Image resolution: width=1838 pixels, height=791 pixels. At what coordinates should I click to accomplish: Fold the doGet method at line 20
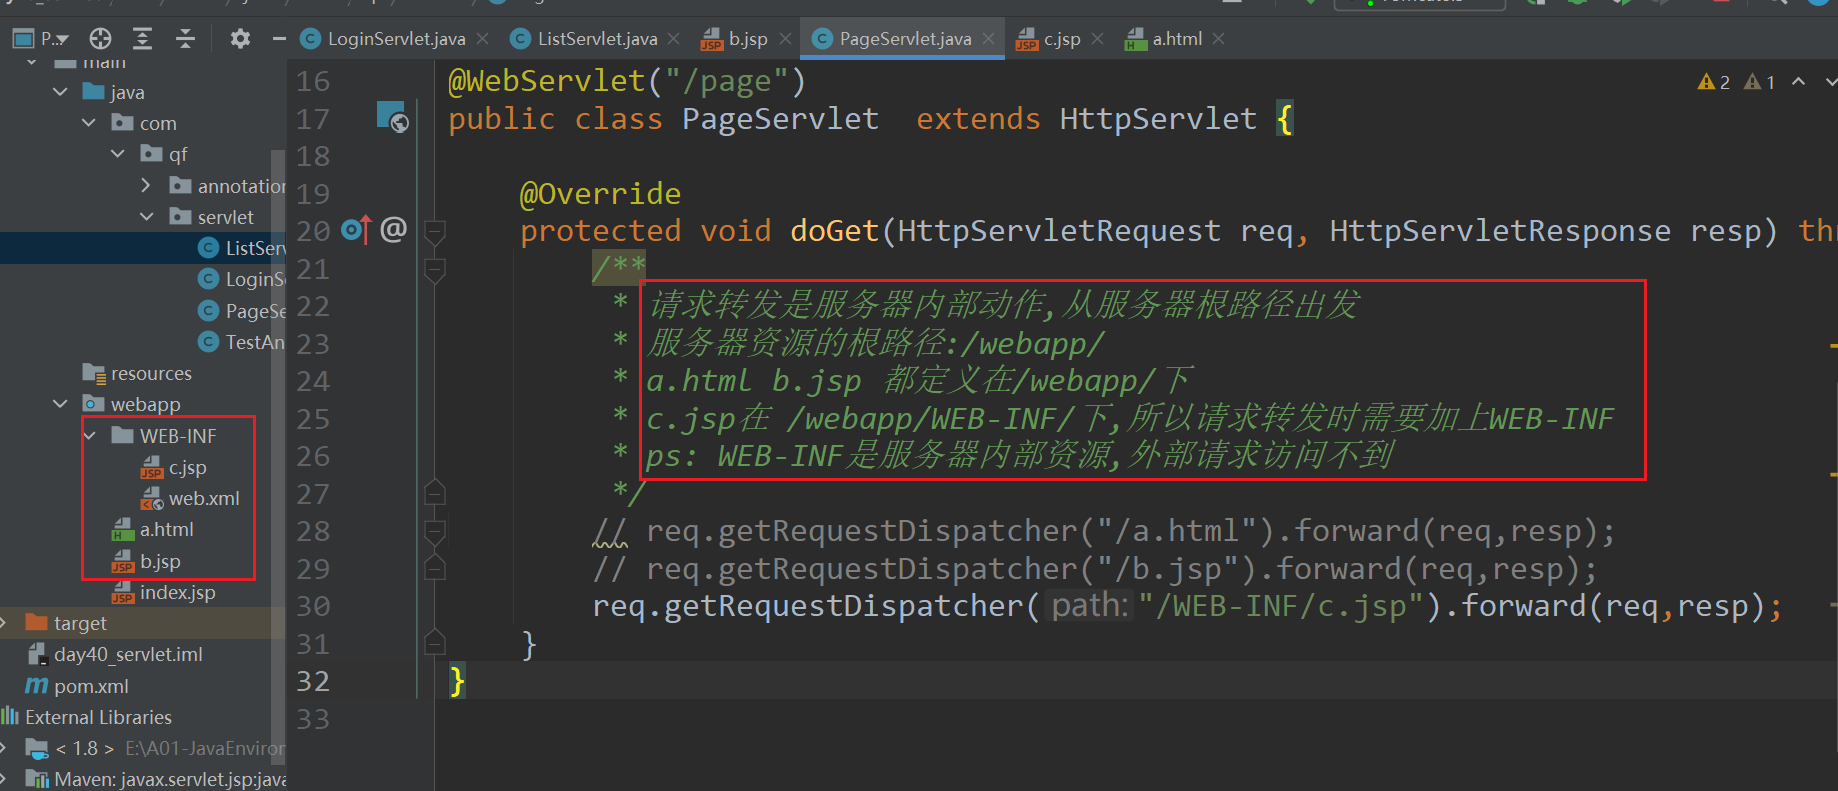coord(435,232)
